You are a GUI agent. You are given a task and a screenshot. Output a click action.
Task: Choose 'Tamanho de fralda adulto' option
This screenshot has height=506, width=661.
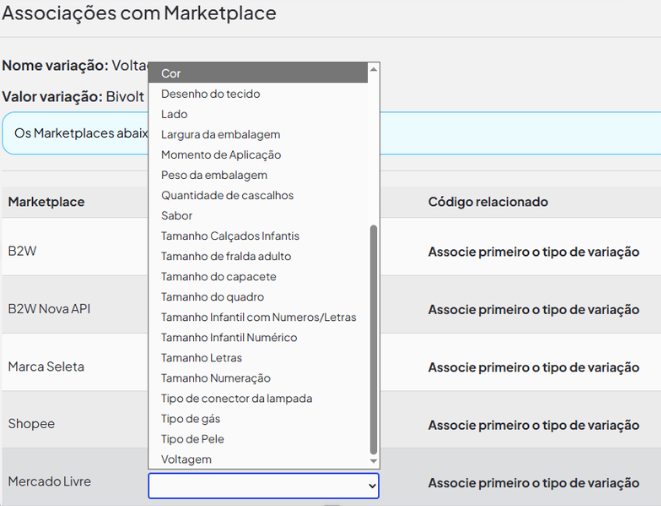coord(226,256)
